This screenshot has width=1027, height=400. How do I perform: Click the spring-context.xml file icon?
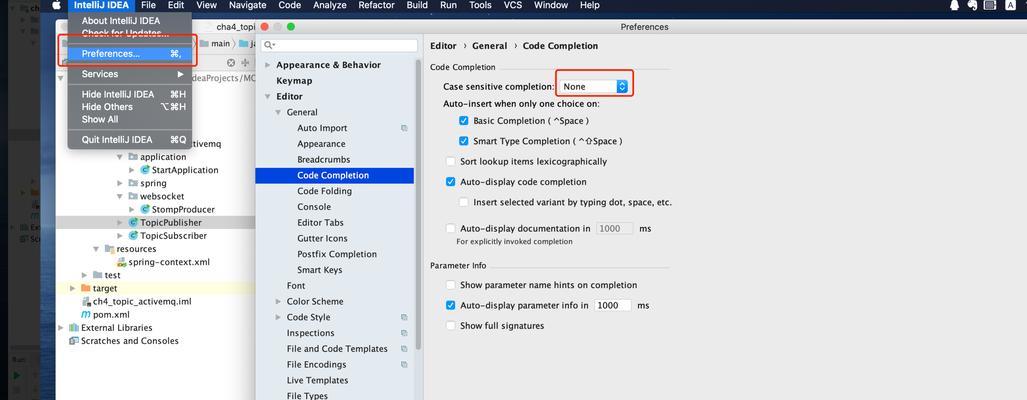coord(122,262)
